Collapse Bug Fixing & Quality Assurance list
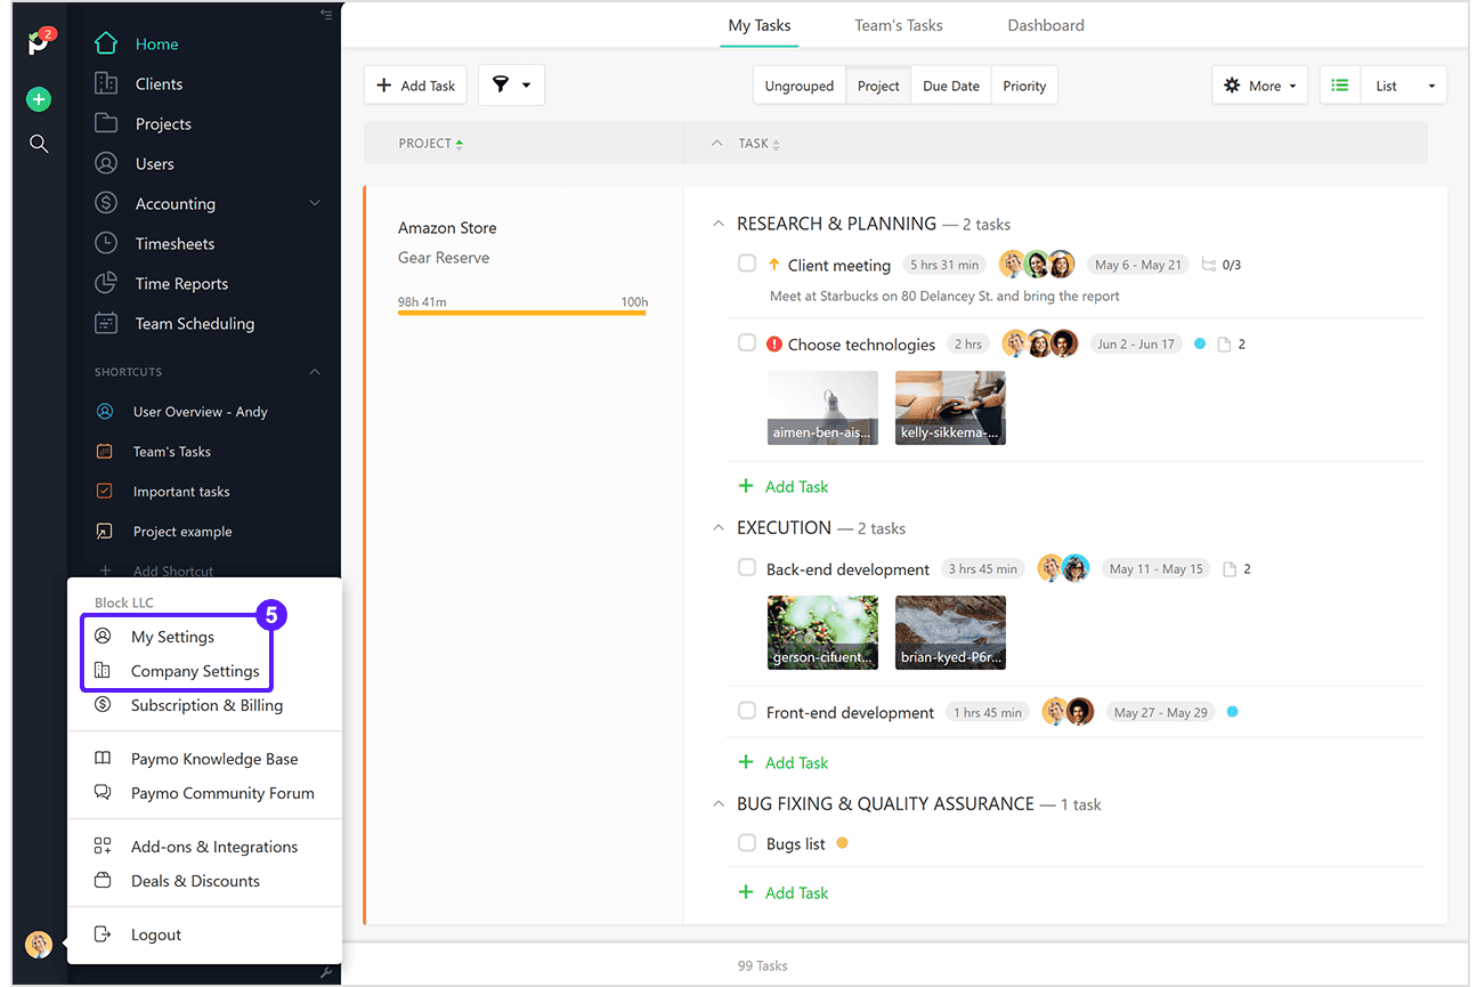 [718, 804]
